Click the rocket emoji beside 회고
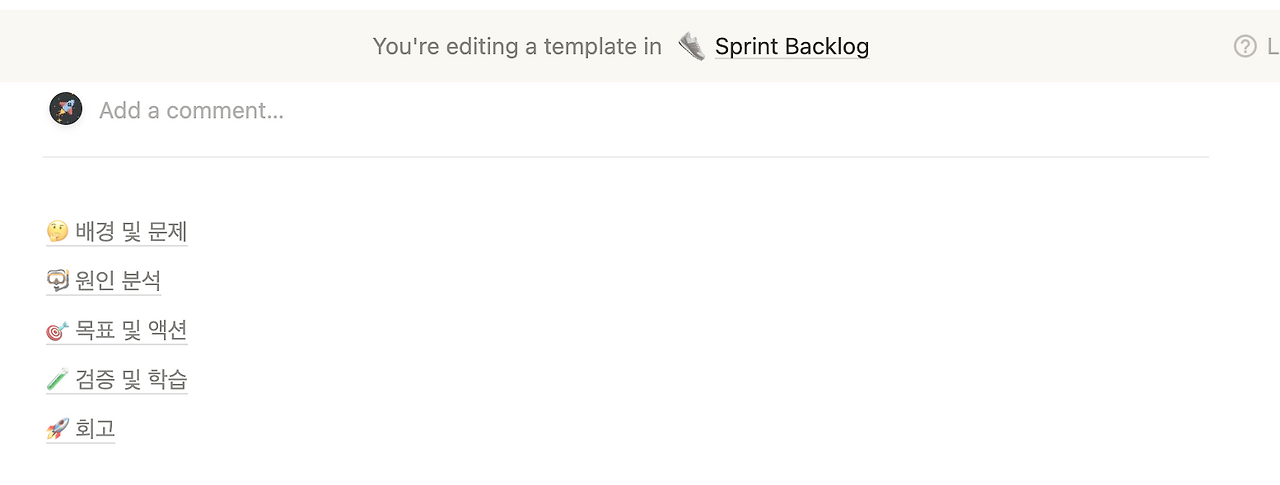 point(57,430)
